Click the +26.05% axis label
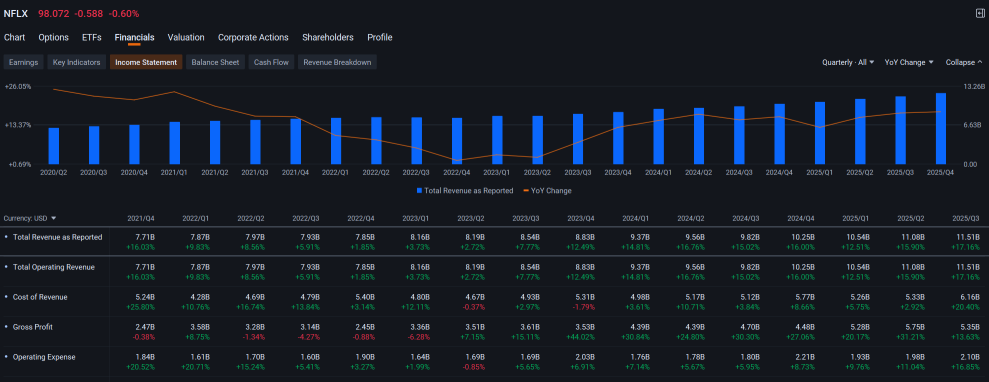989x382 pixels. 18,86
